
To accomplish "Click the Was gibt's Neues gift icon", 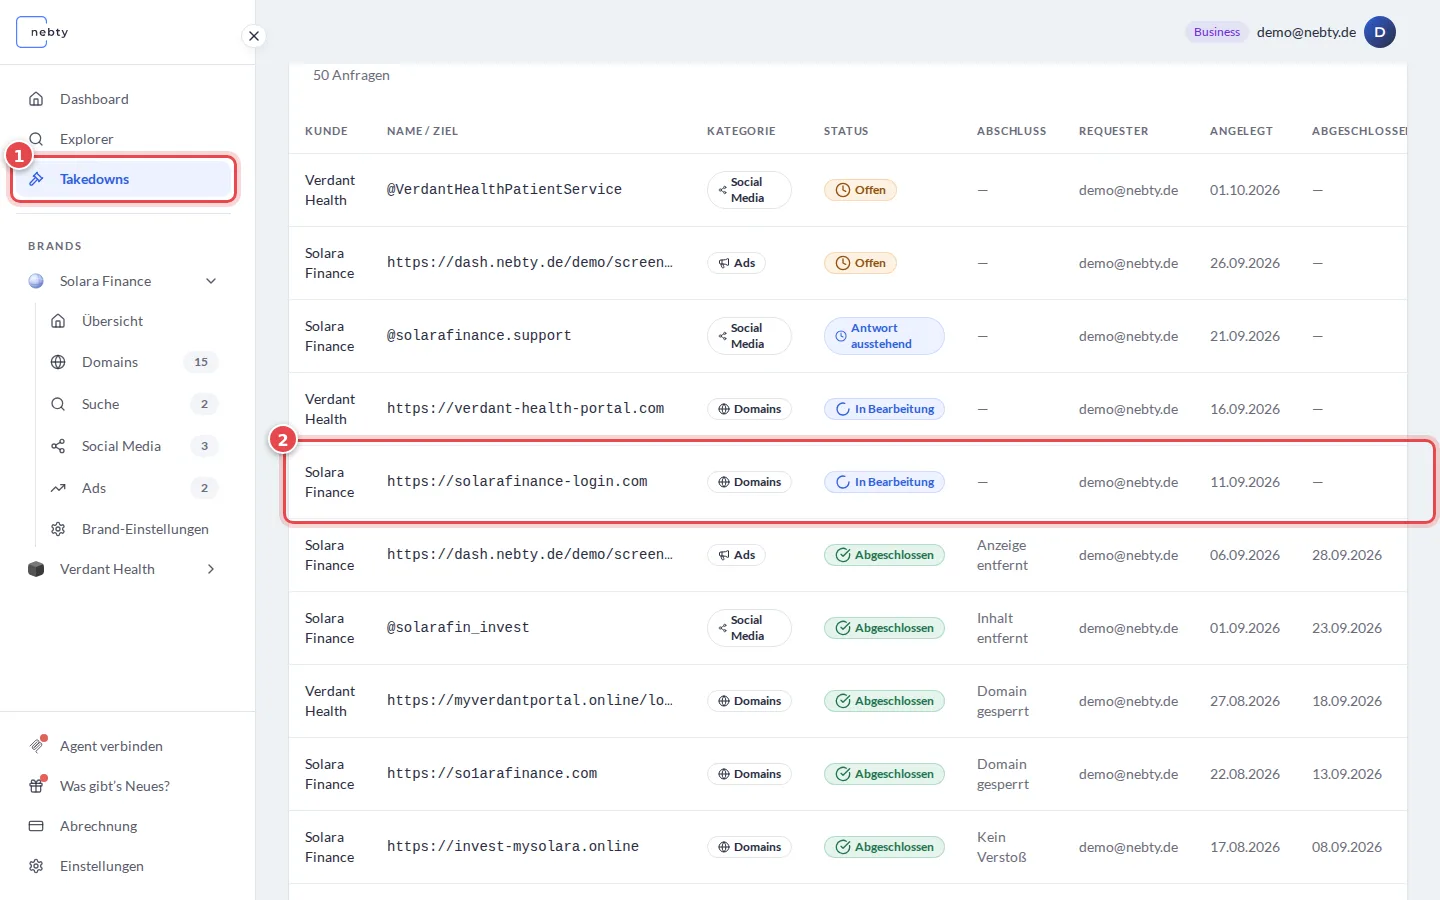I will point(37,786).
